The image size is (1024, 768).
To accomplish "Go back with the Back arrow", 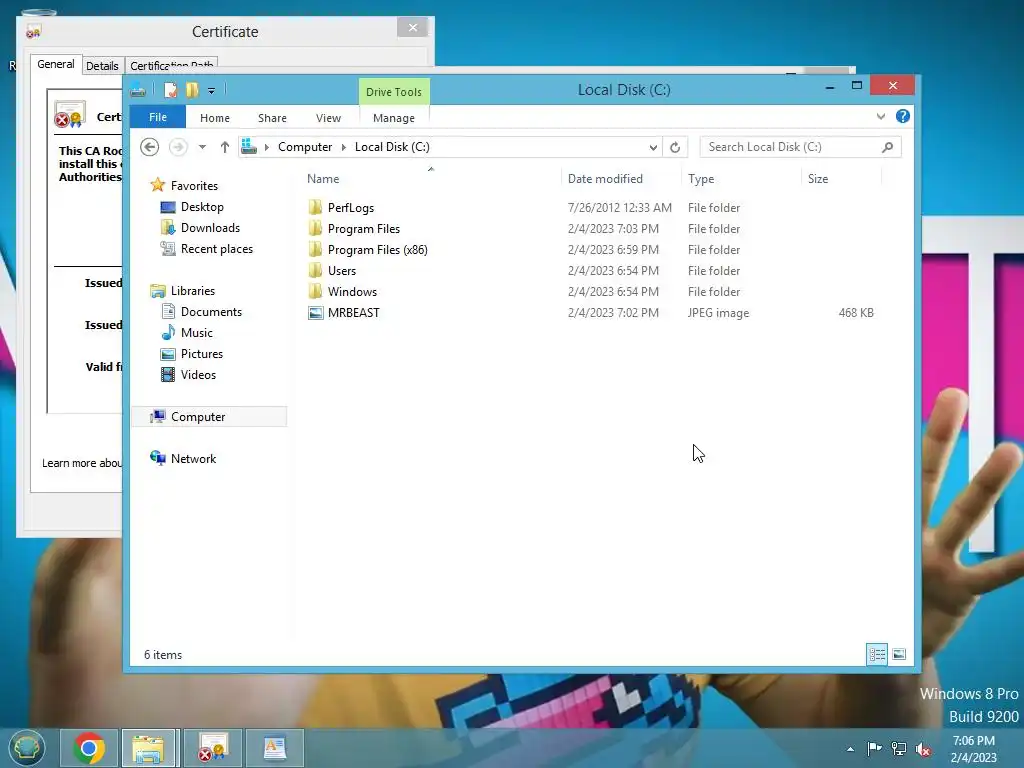I will tap(150, 147).
